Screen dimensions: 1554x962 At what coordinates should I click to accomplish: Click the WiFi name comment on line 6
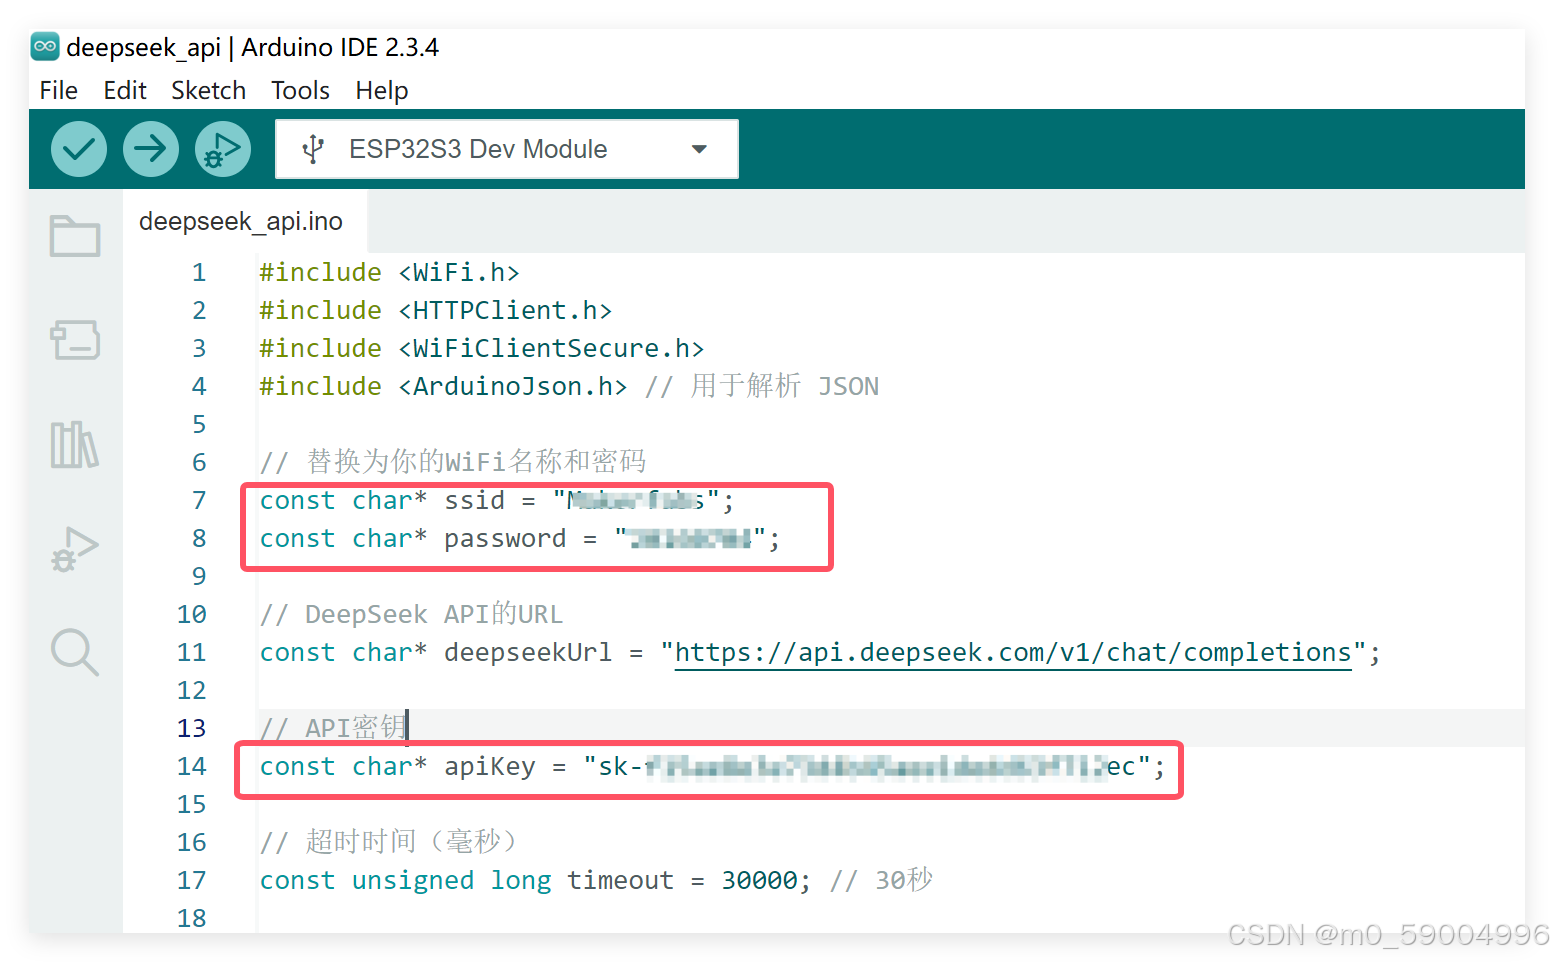click(x=453, y=462)
